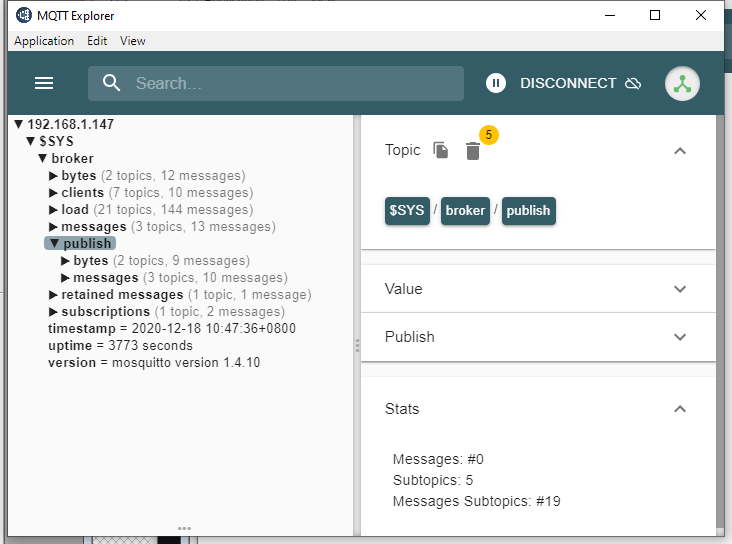Expand the clients topic node
Image resolution: width=732 pixels, height=544 pixels.
pyautogui.click(x=54, y=193)
